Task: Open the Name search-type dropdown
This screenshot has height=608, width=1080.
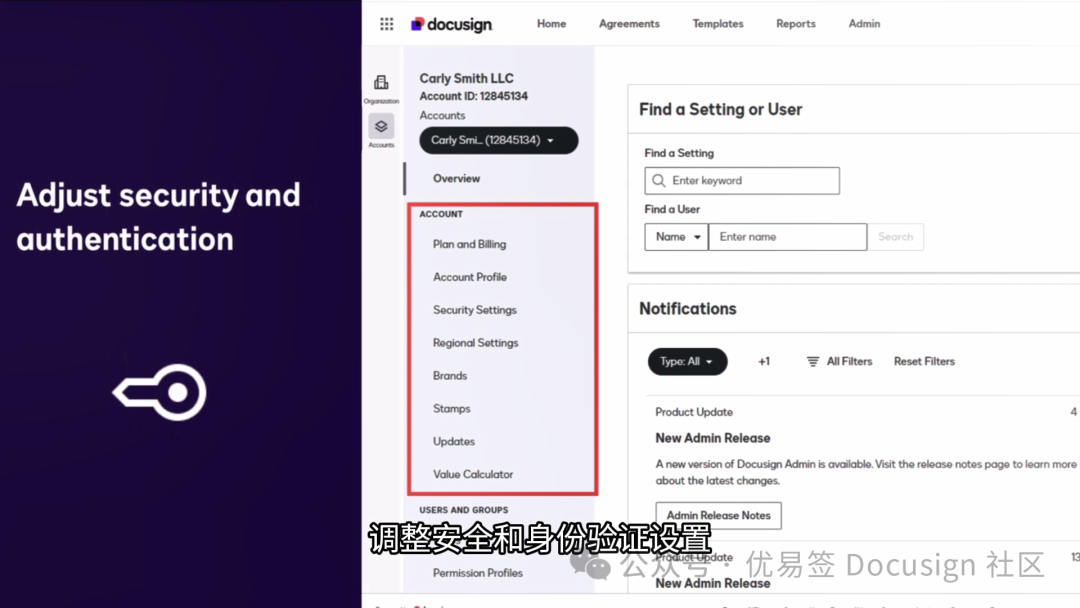Action: pyautogui.click(x=676, y=237)
